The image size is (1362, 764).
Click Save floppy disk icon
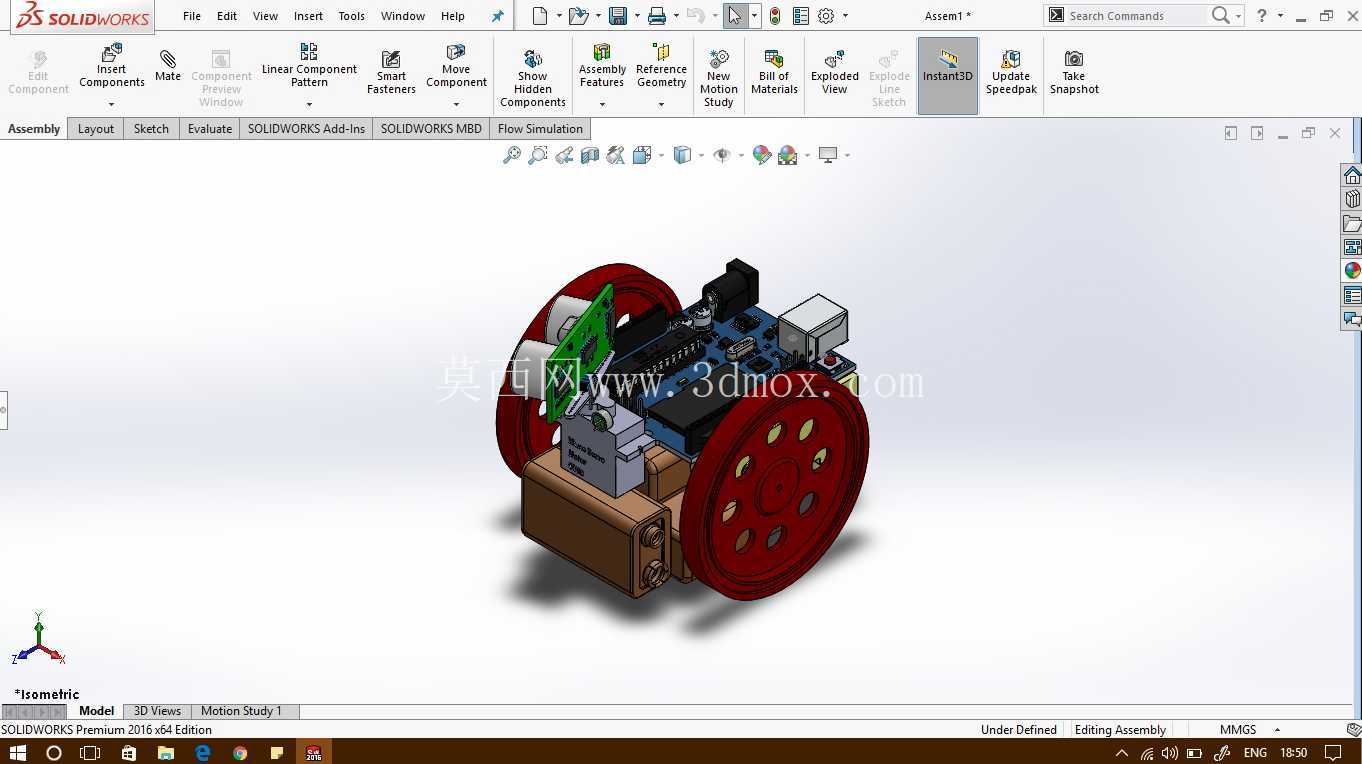[x=618, y=16]
